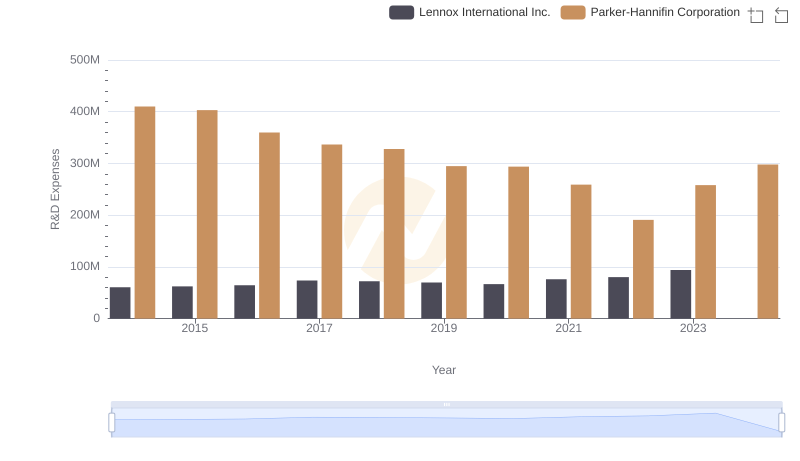800x461 pixels.
Task: Click the last Parker-Hannifin bar at right edge
Action: (767, 242)
